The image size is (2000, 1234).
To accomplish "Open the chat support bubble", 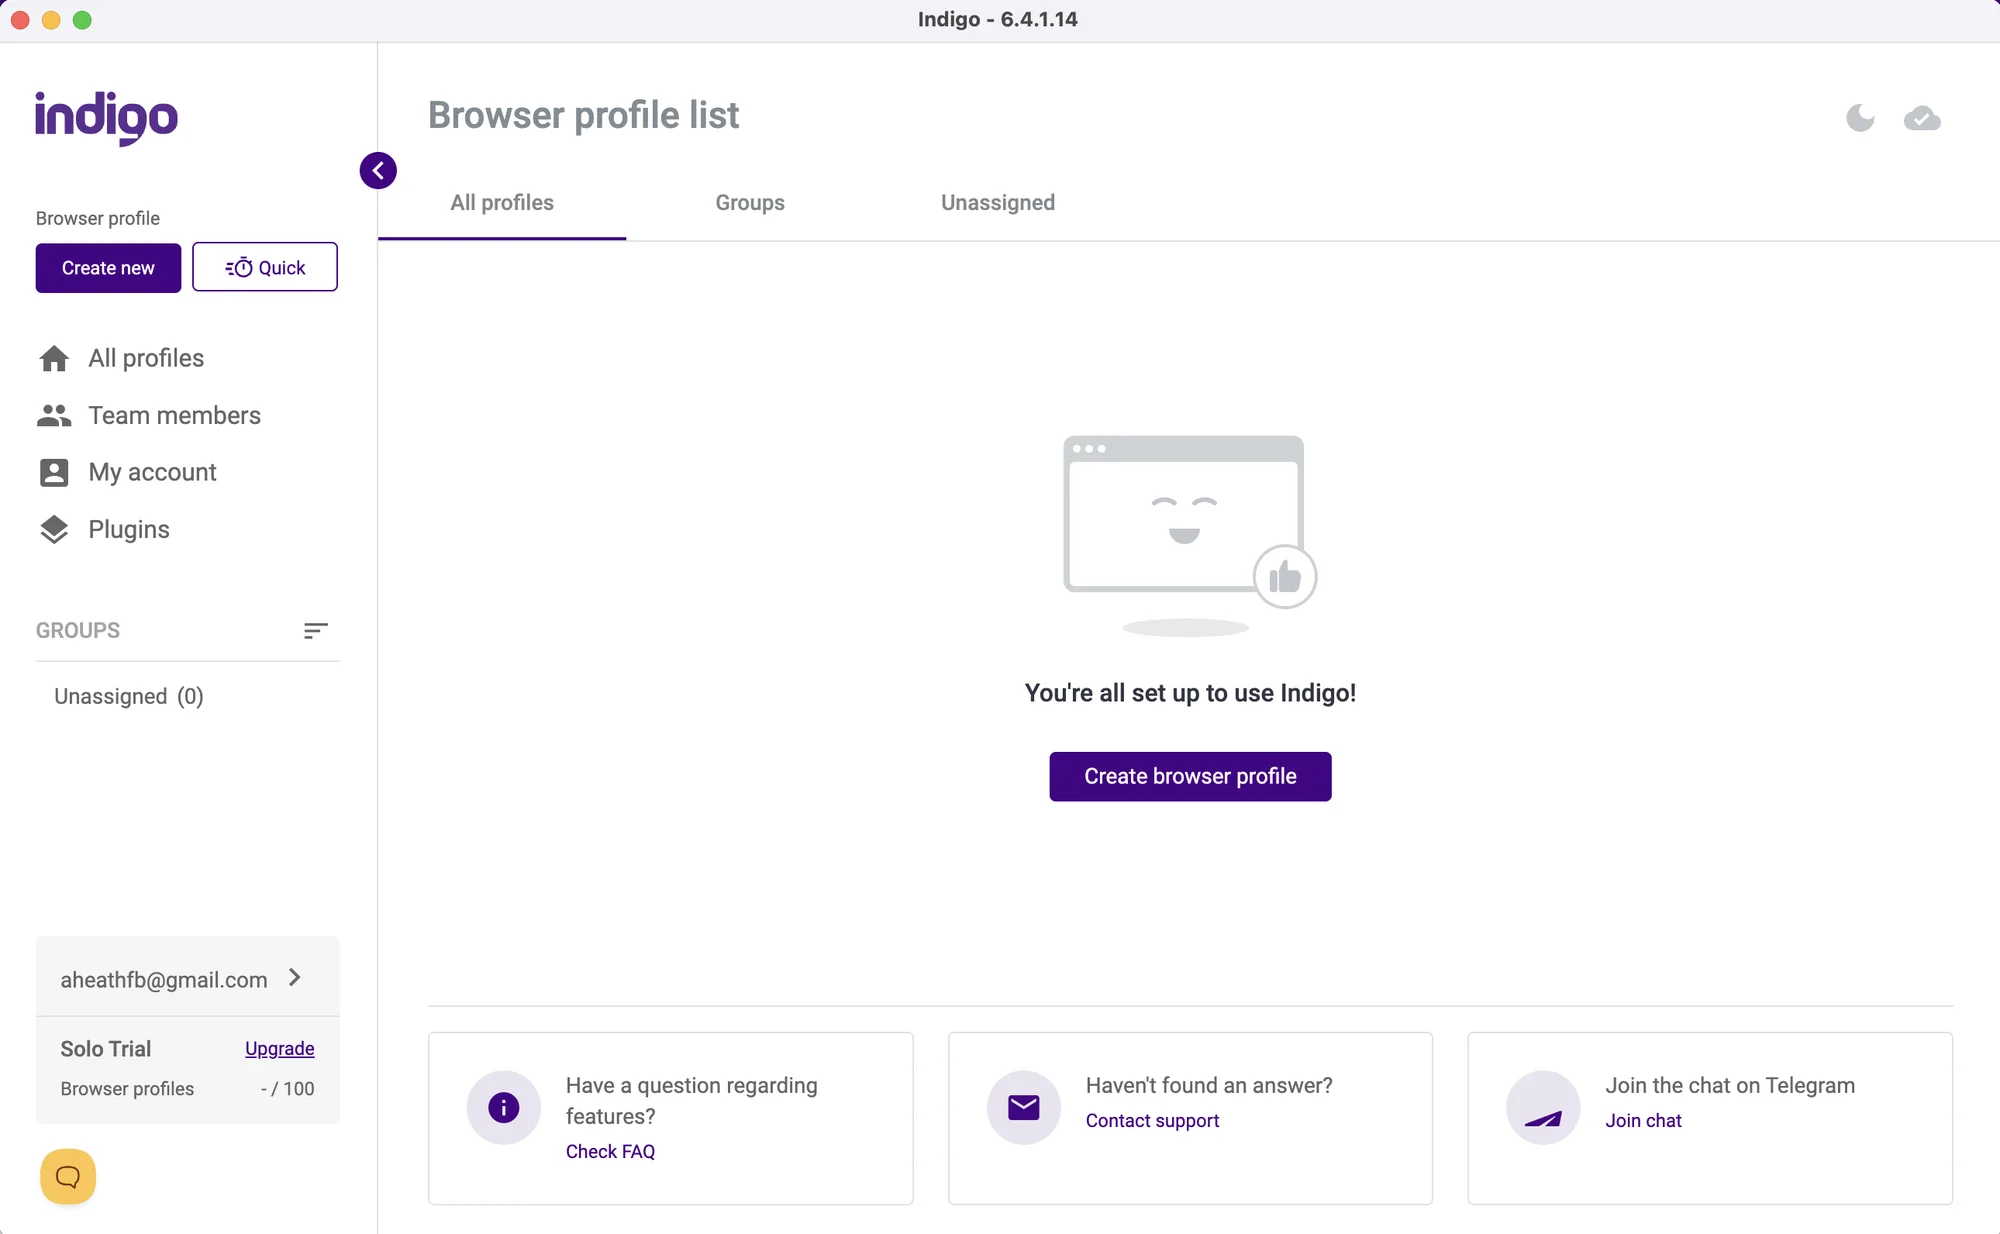I will point(68,1177).
